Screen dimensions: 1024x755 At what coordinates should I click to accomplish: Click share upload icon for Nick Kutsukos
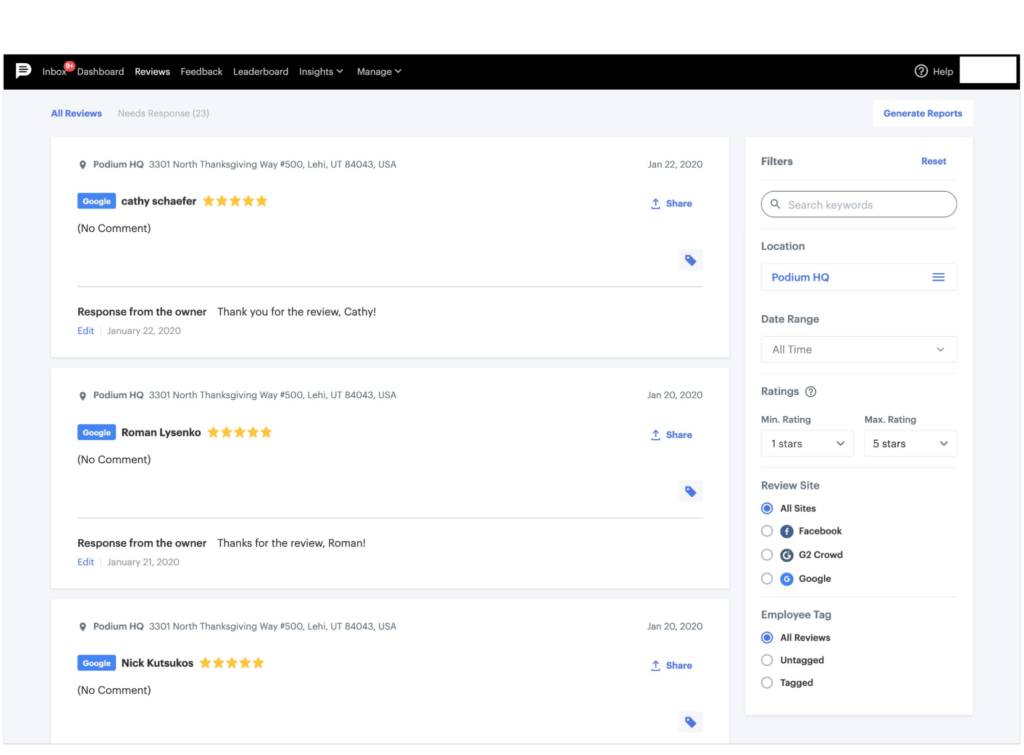coord(656,666)
